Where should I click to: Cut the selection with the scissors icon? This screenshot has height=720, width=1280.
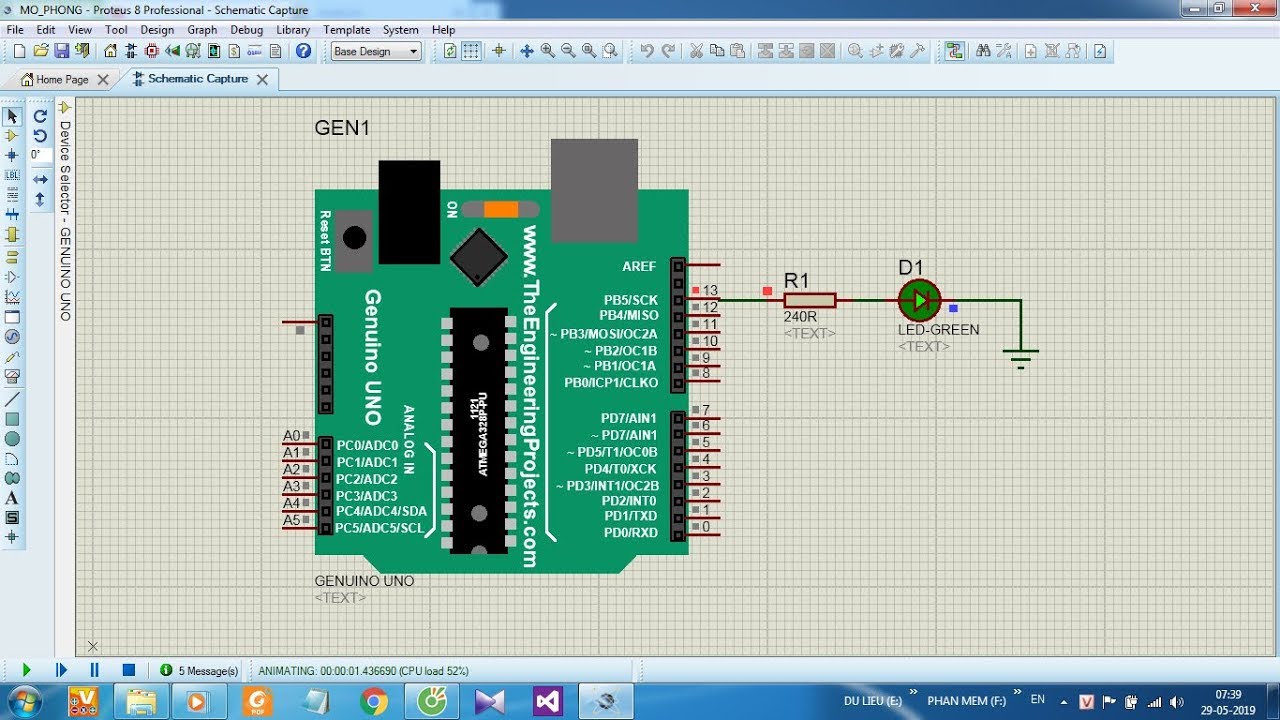(x=697, y=51)
